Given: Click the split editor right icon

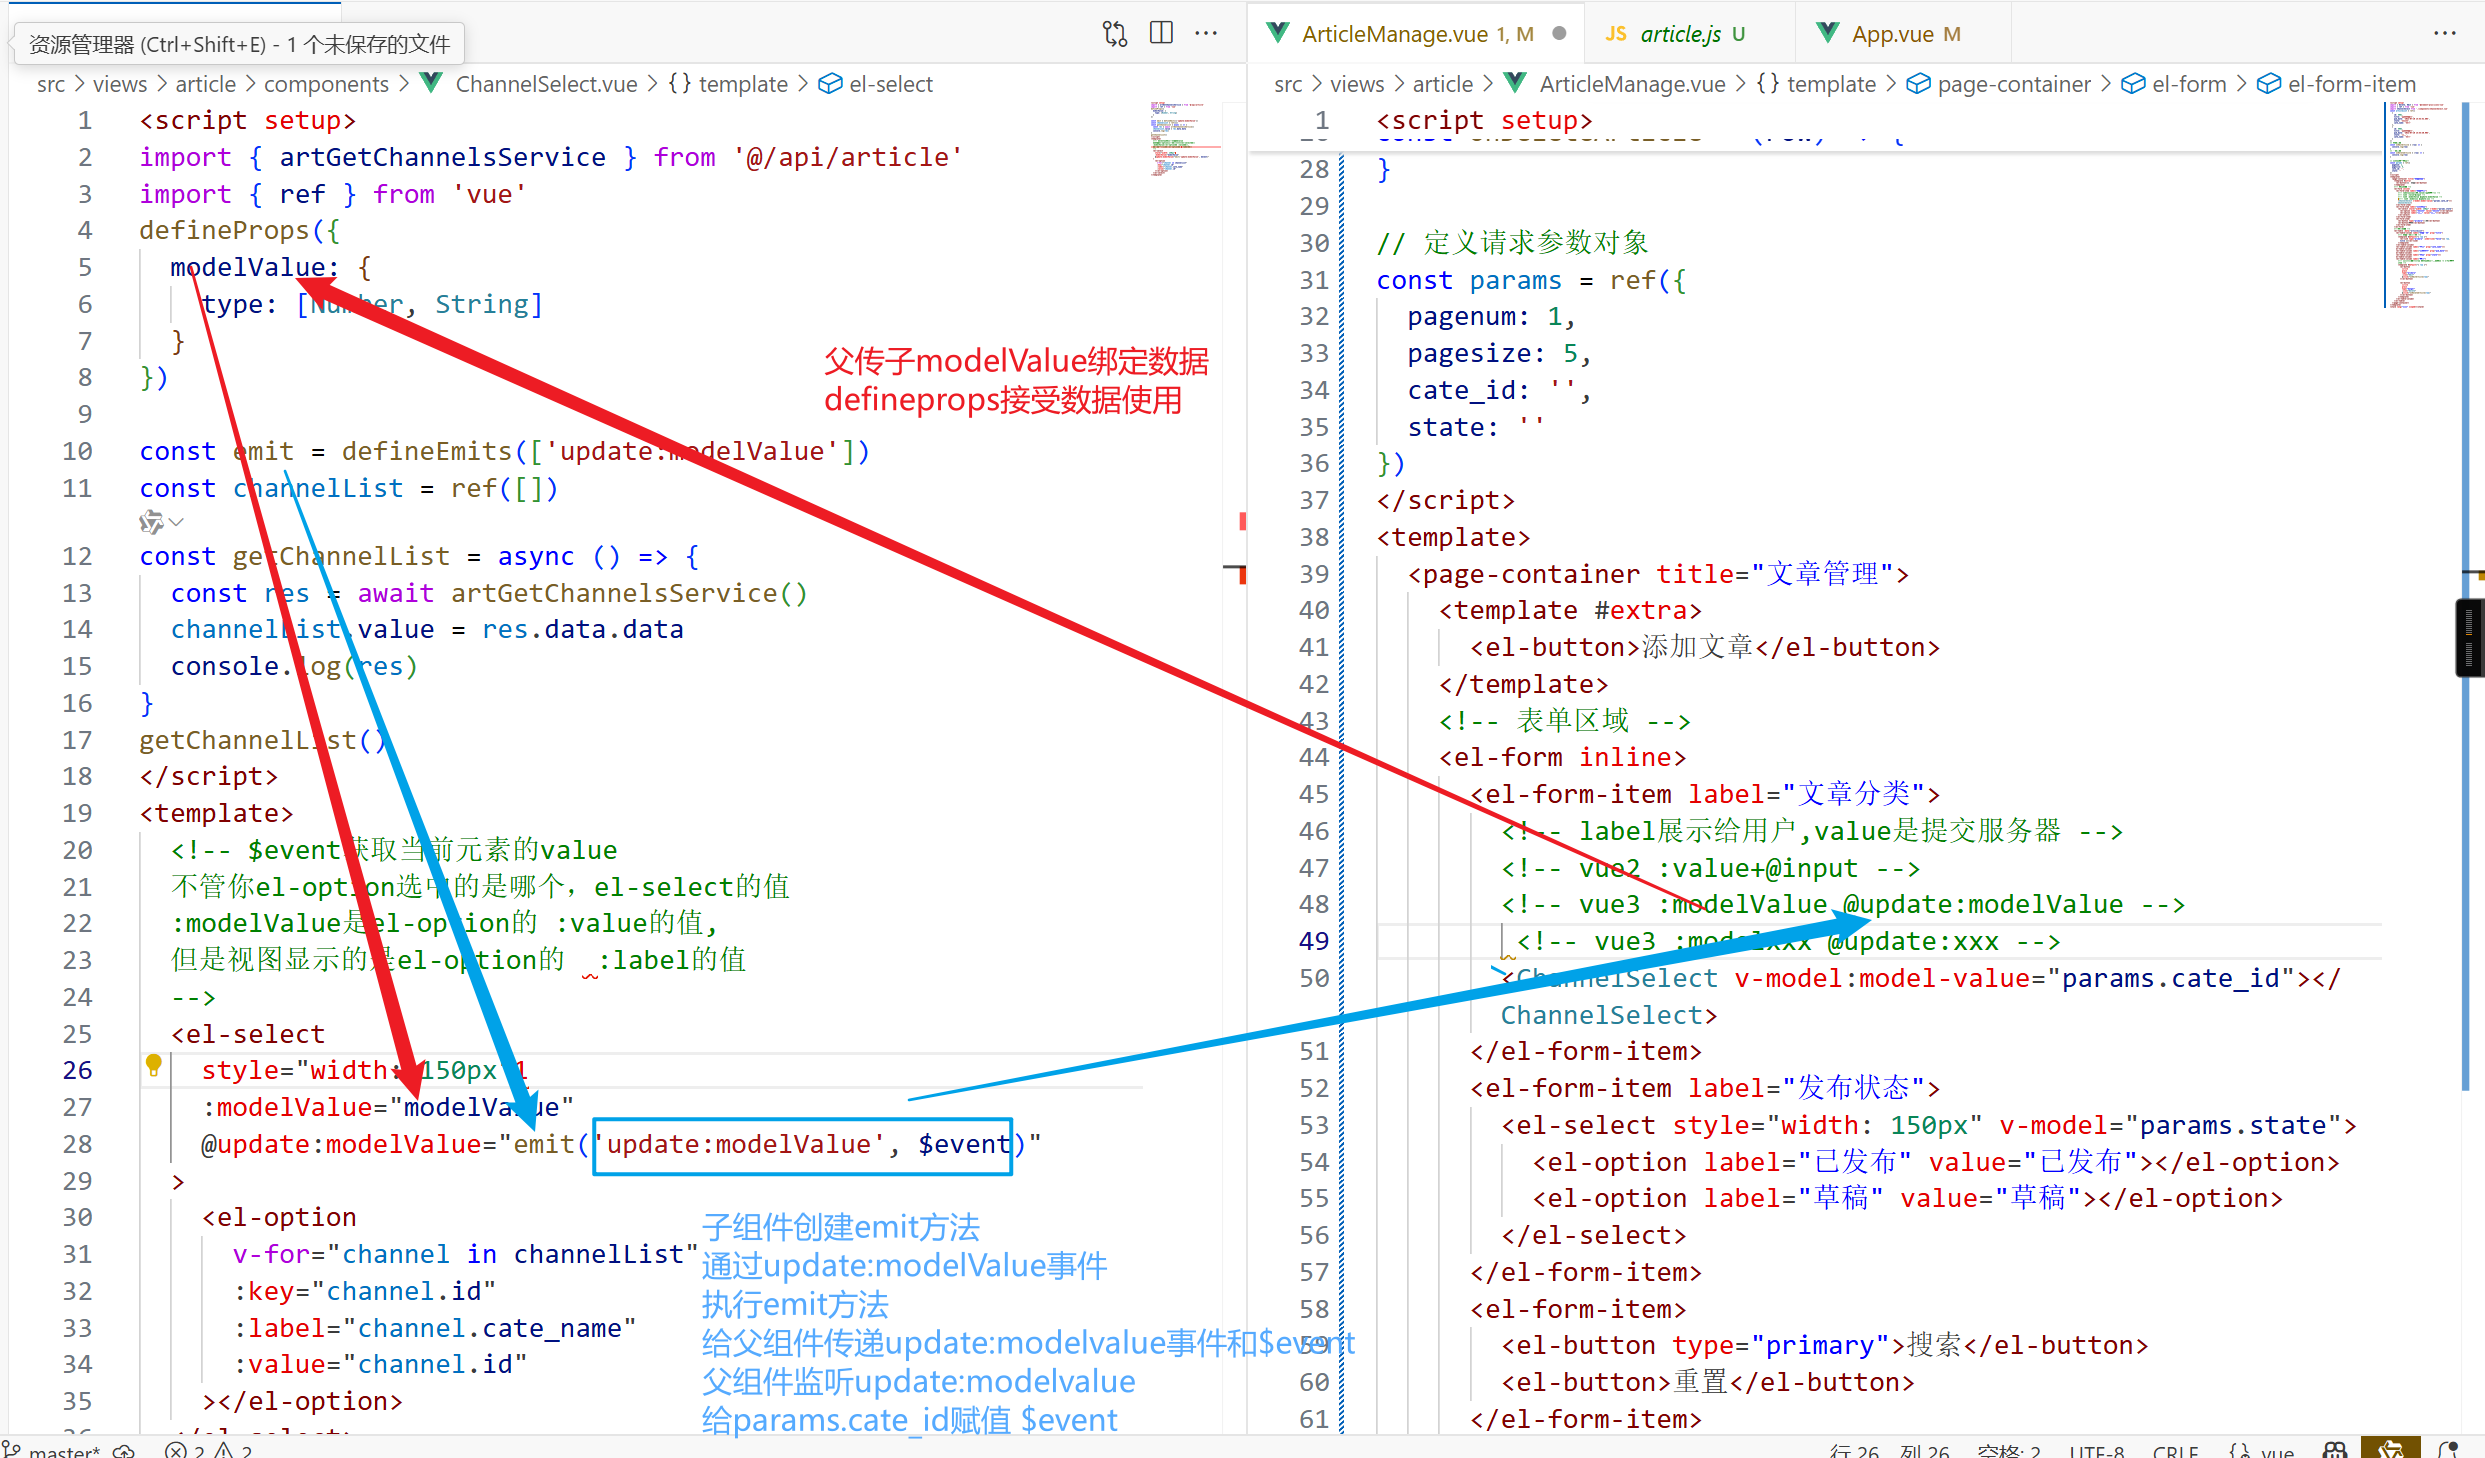Looking at the screenshot, I should (x=1161, y=33).
